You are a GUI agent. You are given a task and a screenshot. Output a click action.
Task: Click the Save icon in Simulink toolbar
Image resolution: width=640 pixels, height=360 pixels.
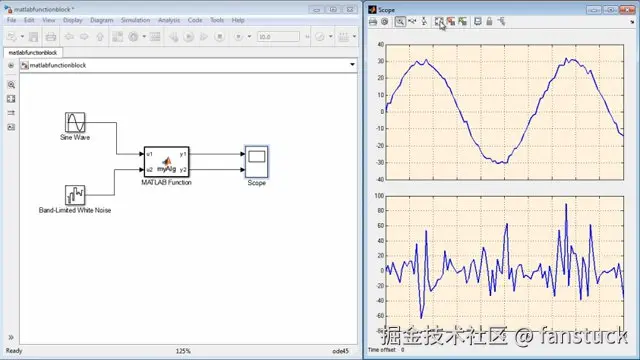point(33,37)
